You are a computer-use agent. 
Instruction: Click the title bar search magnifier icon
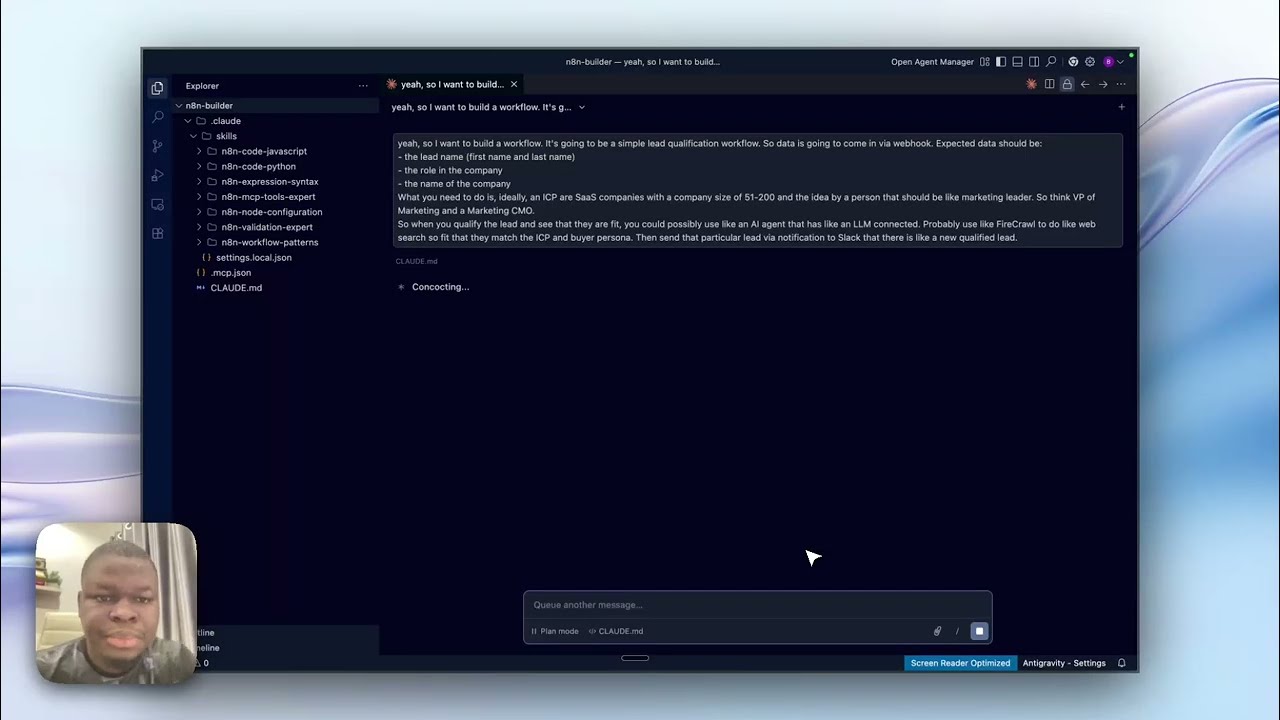point(1051,62)
